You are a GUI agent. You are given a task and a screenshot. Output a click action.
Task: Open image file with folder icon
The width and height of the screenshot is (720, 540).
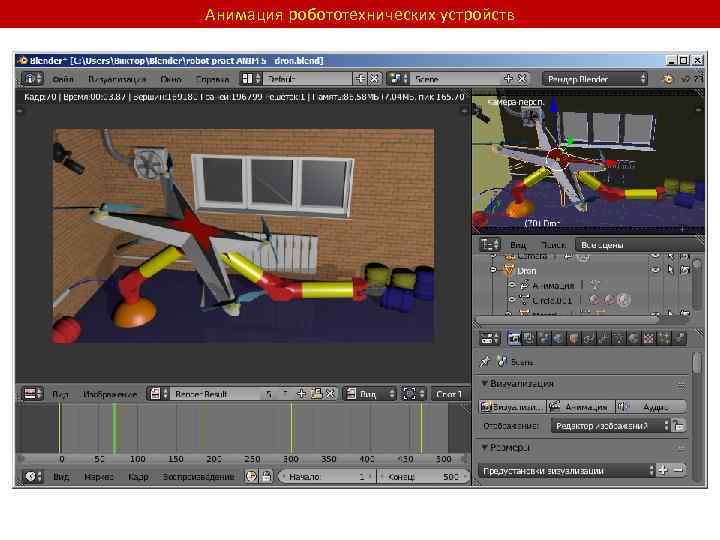coord(316,394)
